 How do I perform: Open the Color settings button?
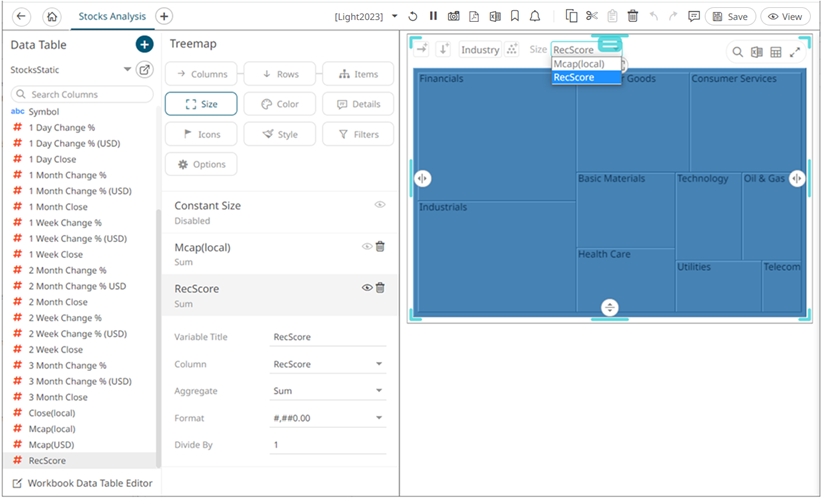coord(279,104)
